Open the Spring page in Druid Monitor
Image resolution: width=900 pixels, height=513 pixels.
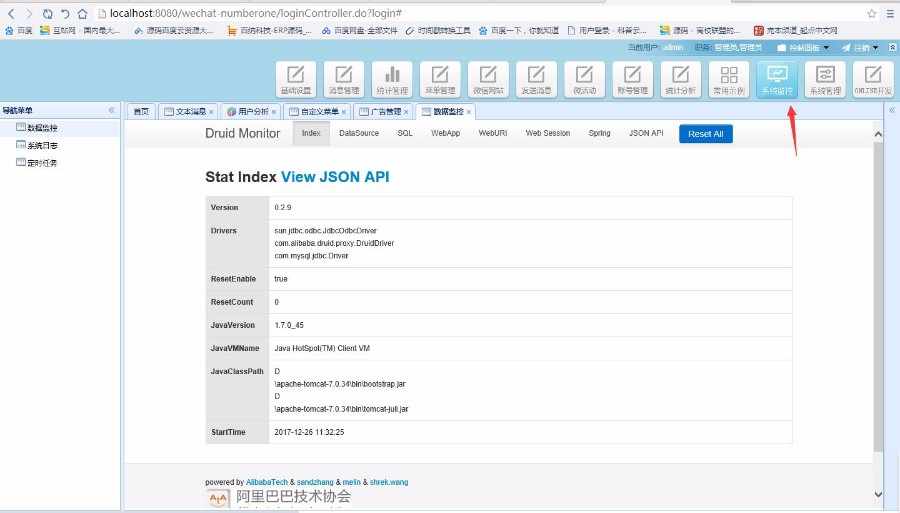point(599,133)
